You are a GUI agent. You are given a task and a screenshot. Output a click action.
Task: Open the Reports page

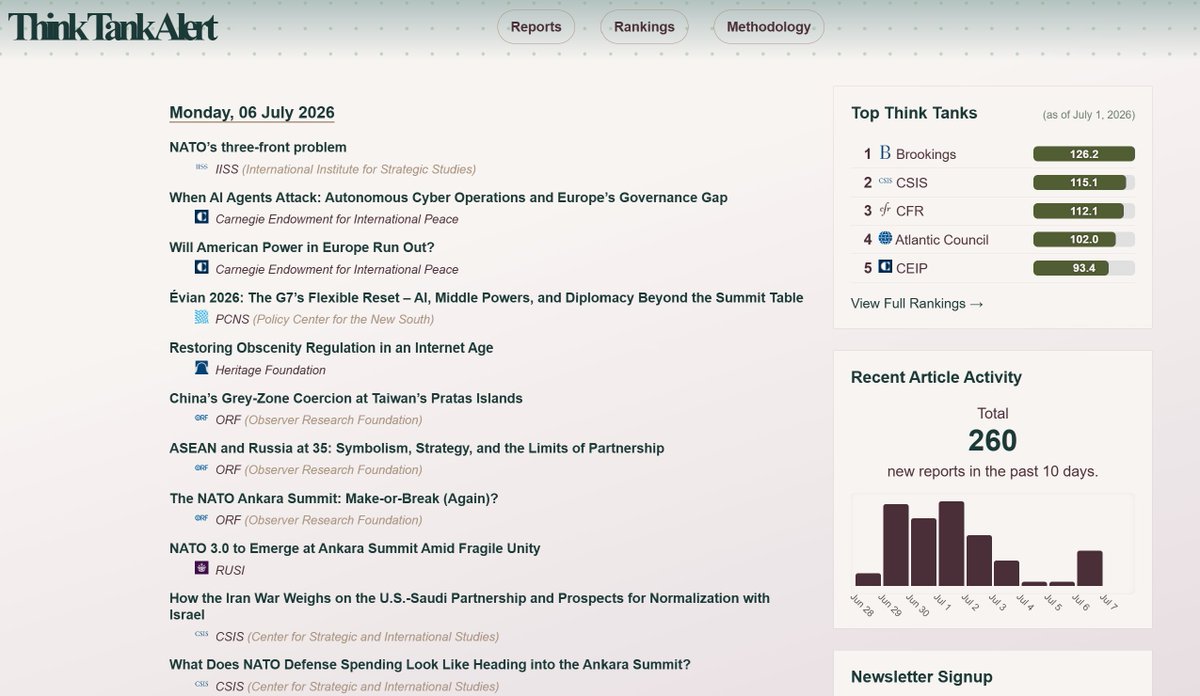[536, 27]
